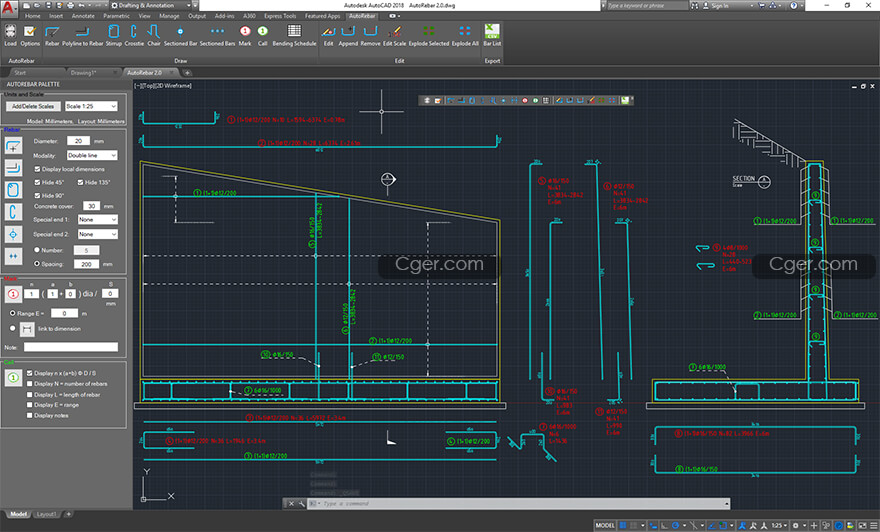Click the rebar draw icon in palette

13,147
